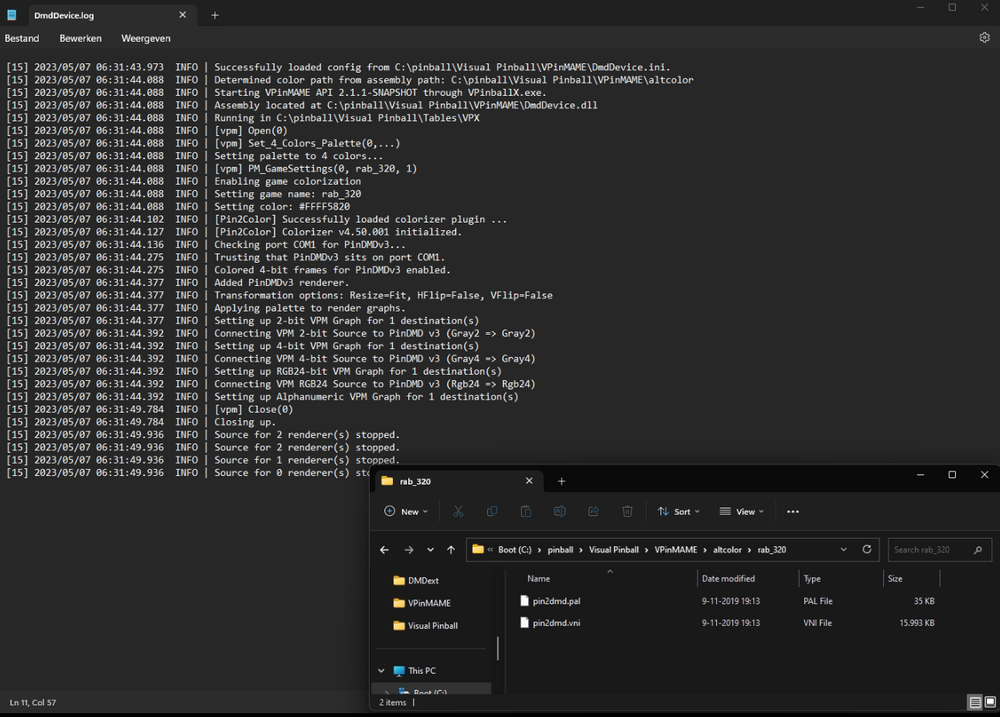1000x717 pixels.
Task: Go back in File Explorer
Action: [384, 550]
